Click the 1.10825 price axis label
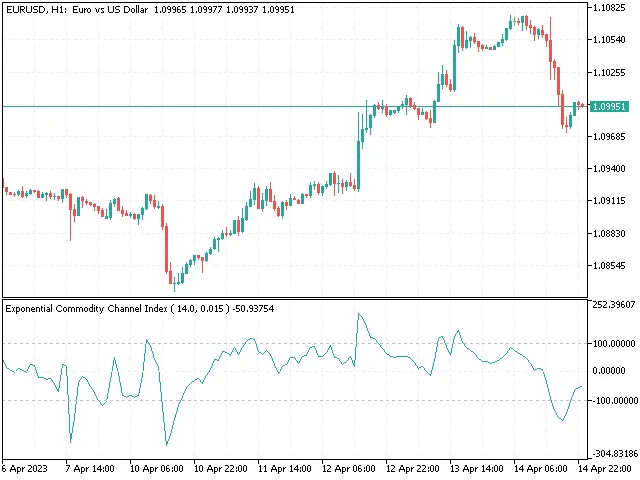This screenshot has width=640, height=480. (609, 7)
